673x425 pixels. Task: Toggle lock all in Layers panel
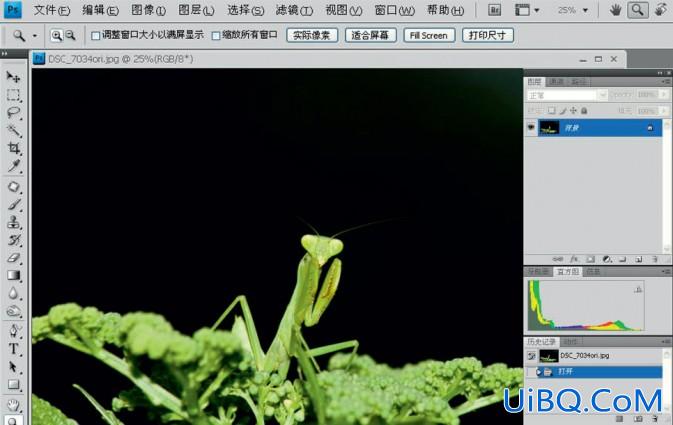pos(584,111)
